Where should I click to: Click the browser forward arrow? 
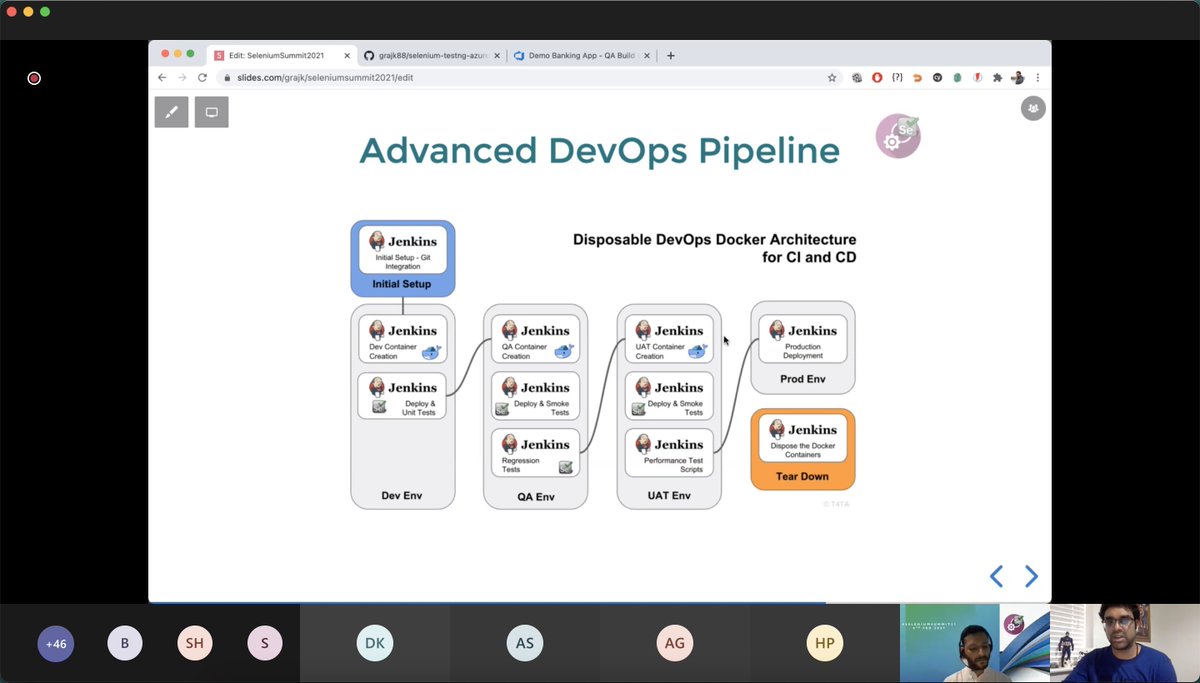182,77
